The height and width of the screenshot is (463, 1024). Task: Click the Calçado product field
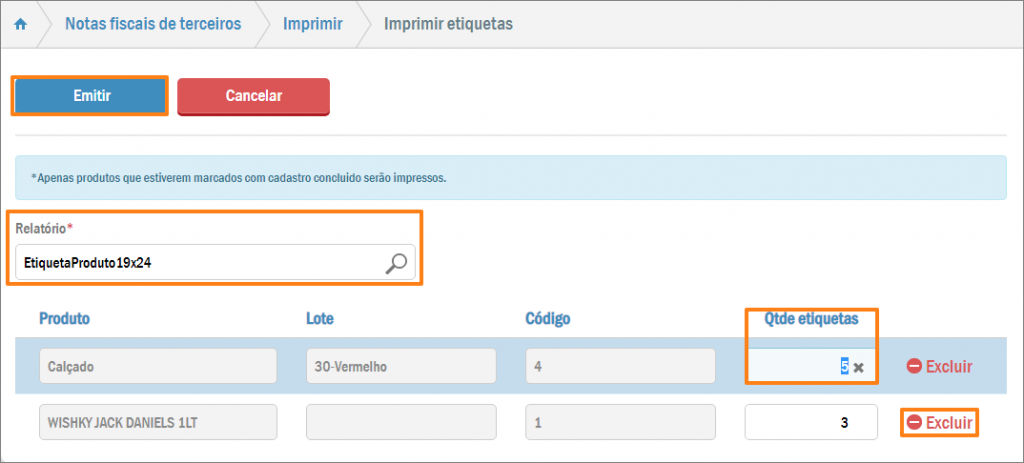157,367
